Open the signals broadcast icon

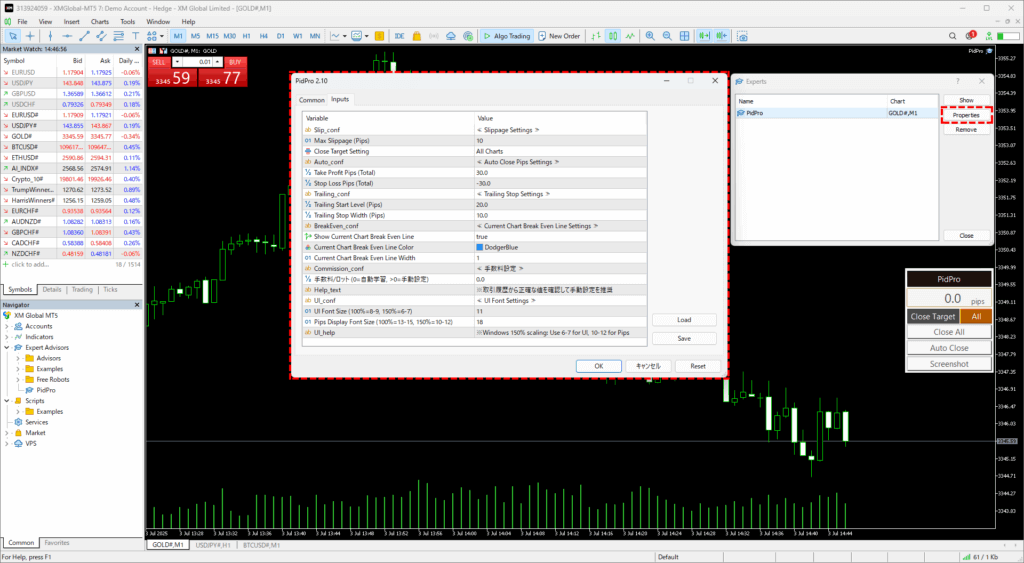(434, 36)
